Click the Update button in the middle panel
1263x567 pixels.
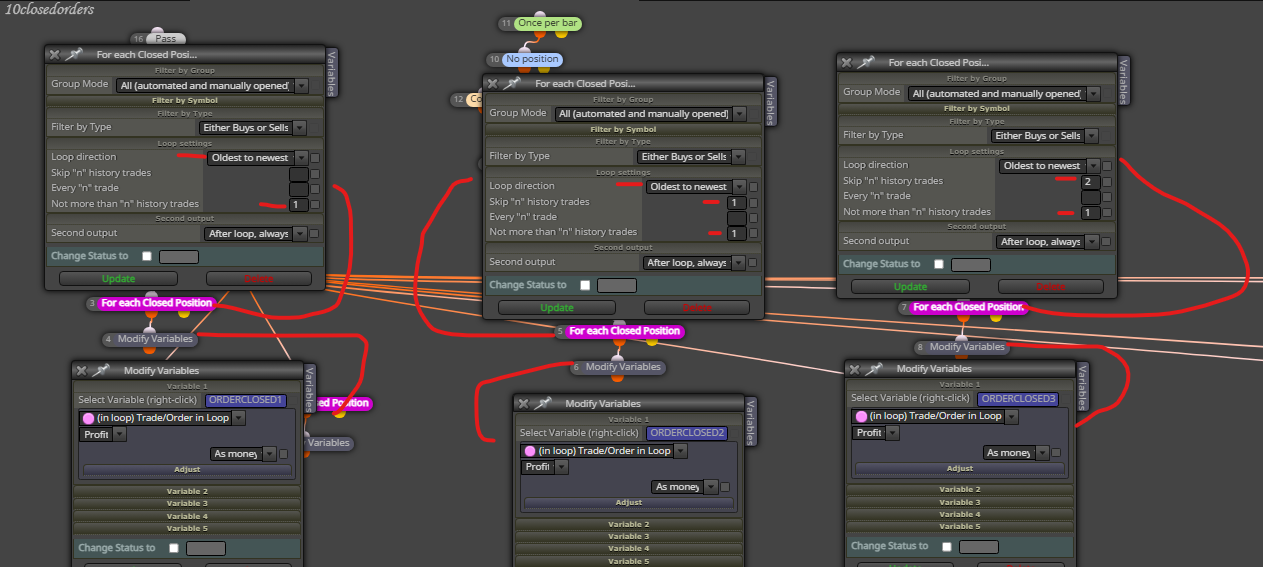[557, 308]
